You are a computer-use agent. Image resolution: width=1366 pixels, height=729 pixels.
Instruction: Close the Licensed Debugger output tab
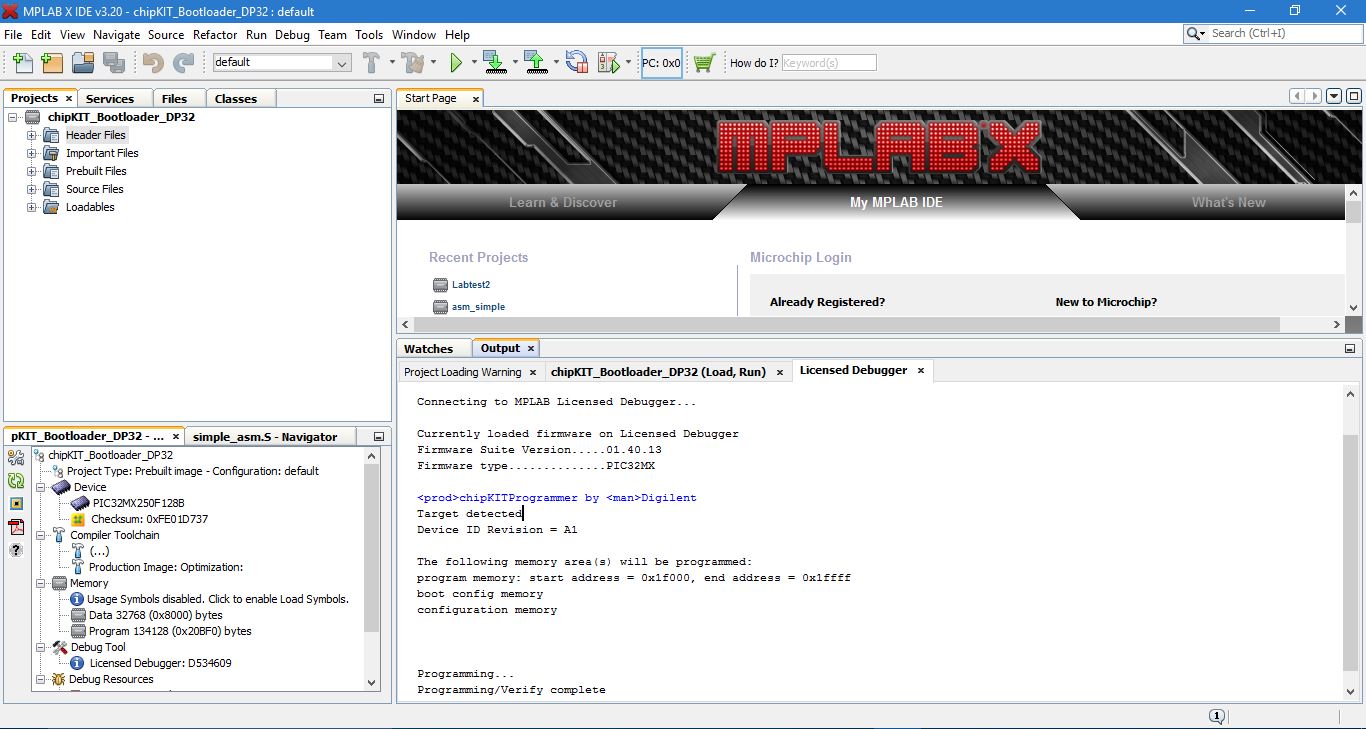921,370
